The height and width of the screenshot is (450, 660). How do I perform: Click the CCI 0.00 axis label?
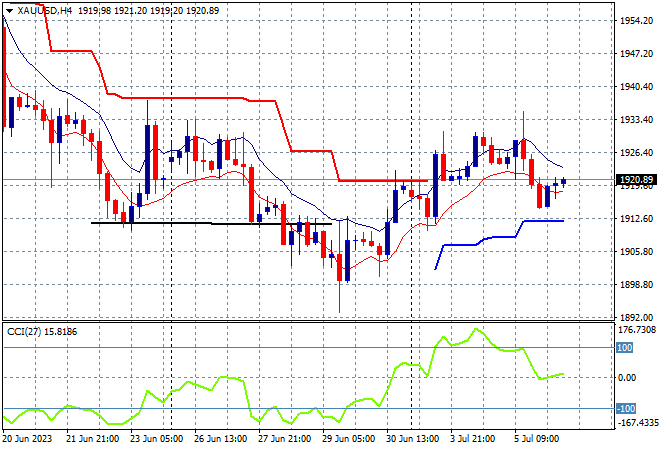pos(627,378)
